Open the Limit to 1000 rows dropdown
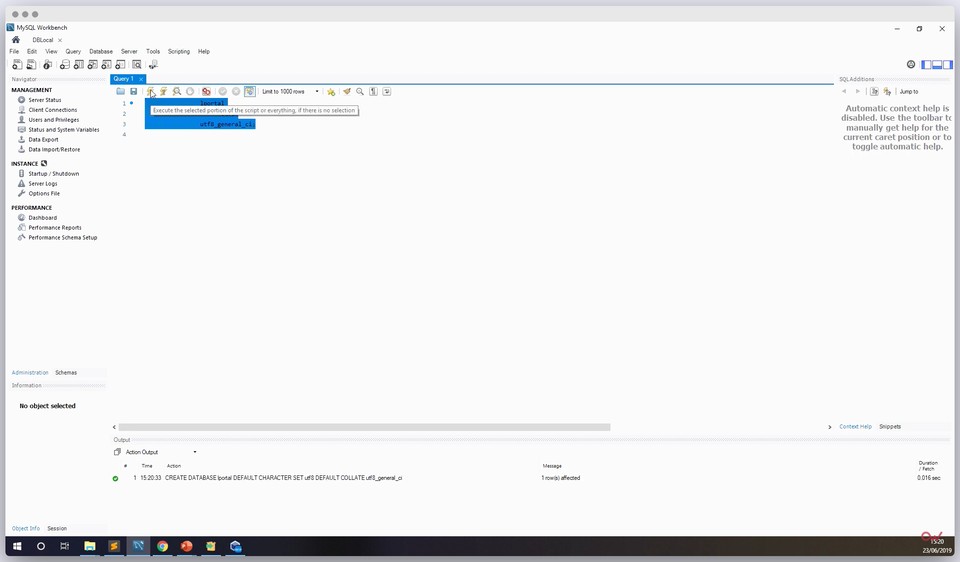Image resolution: width=960 pixels, height=562 pixels. coord(290,91)
